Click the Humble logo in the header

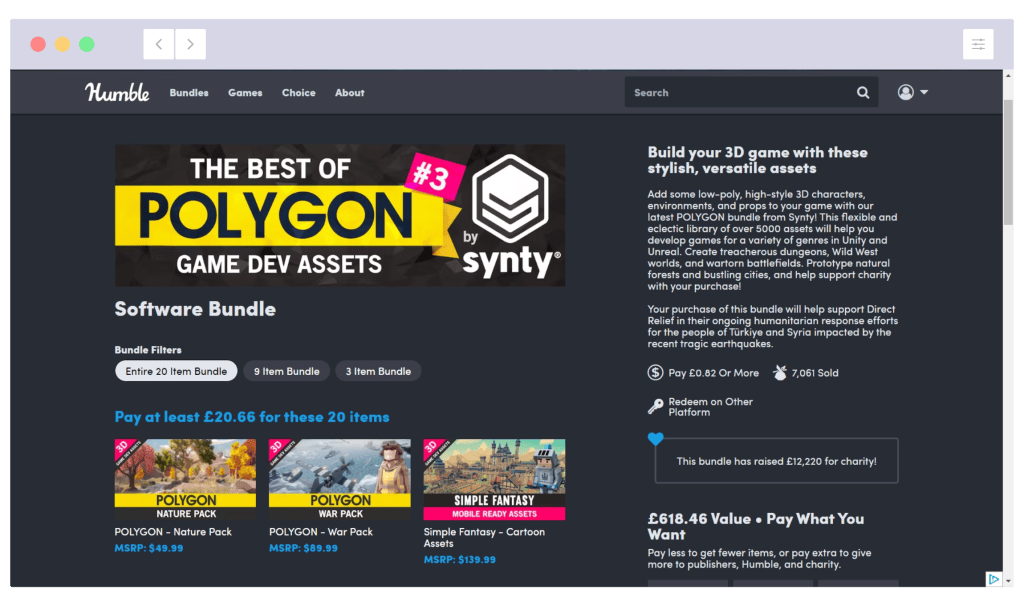point(117,93)
